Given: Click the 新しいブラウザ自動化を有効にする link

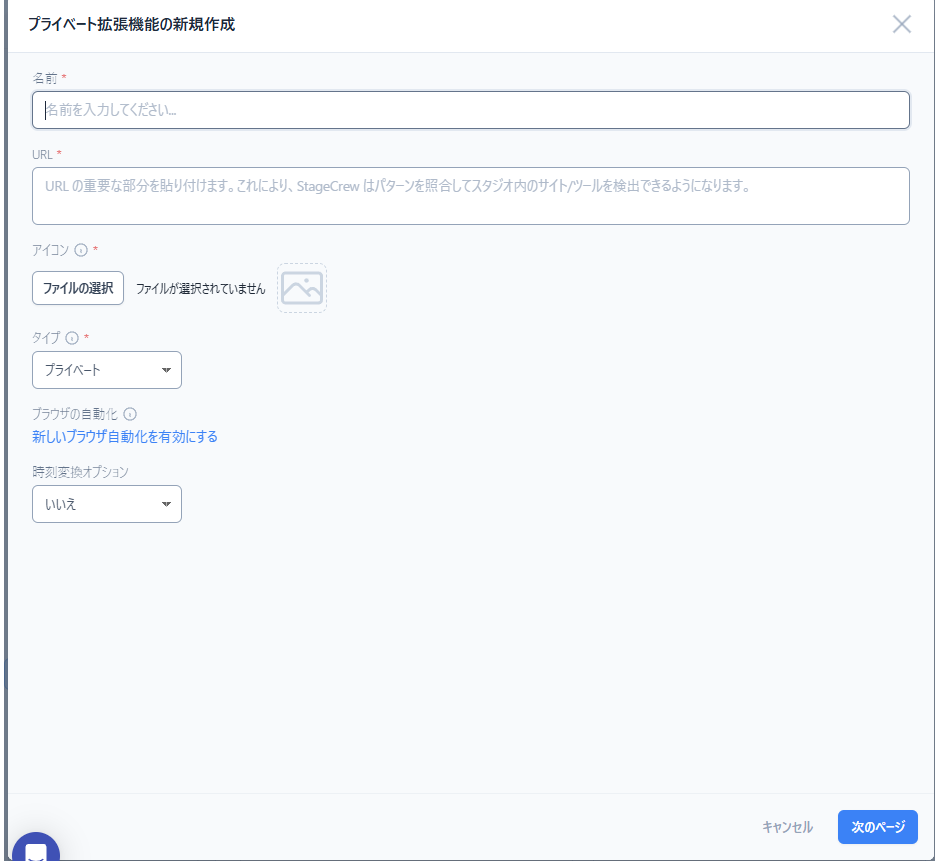Looking at the screenshot, I should [125, 436].
